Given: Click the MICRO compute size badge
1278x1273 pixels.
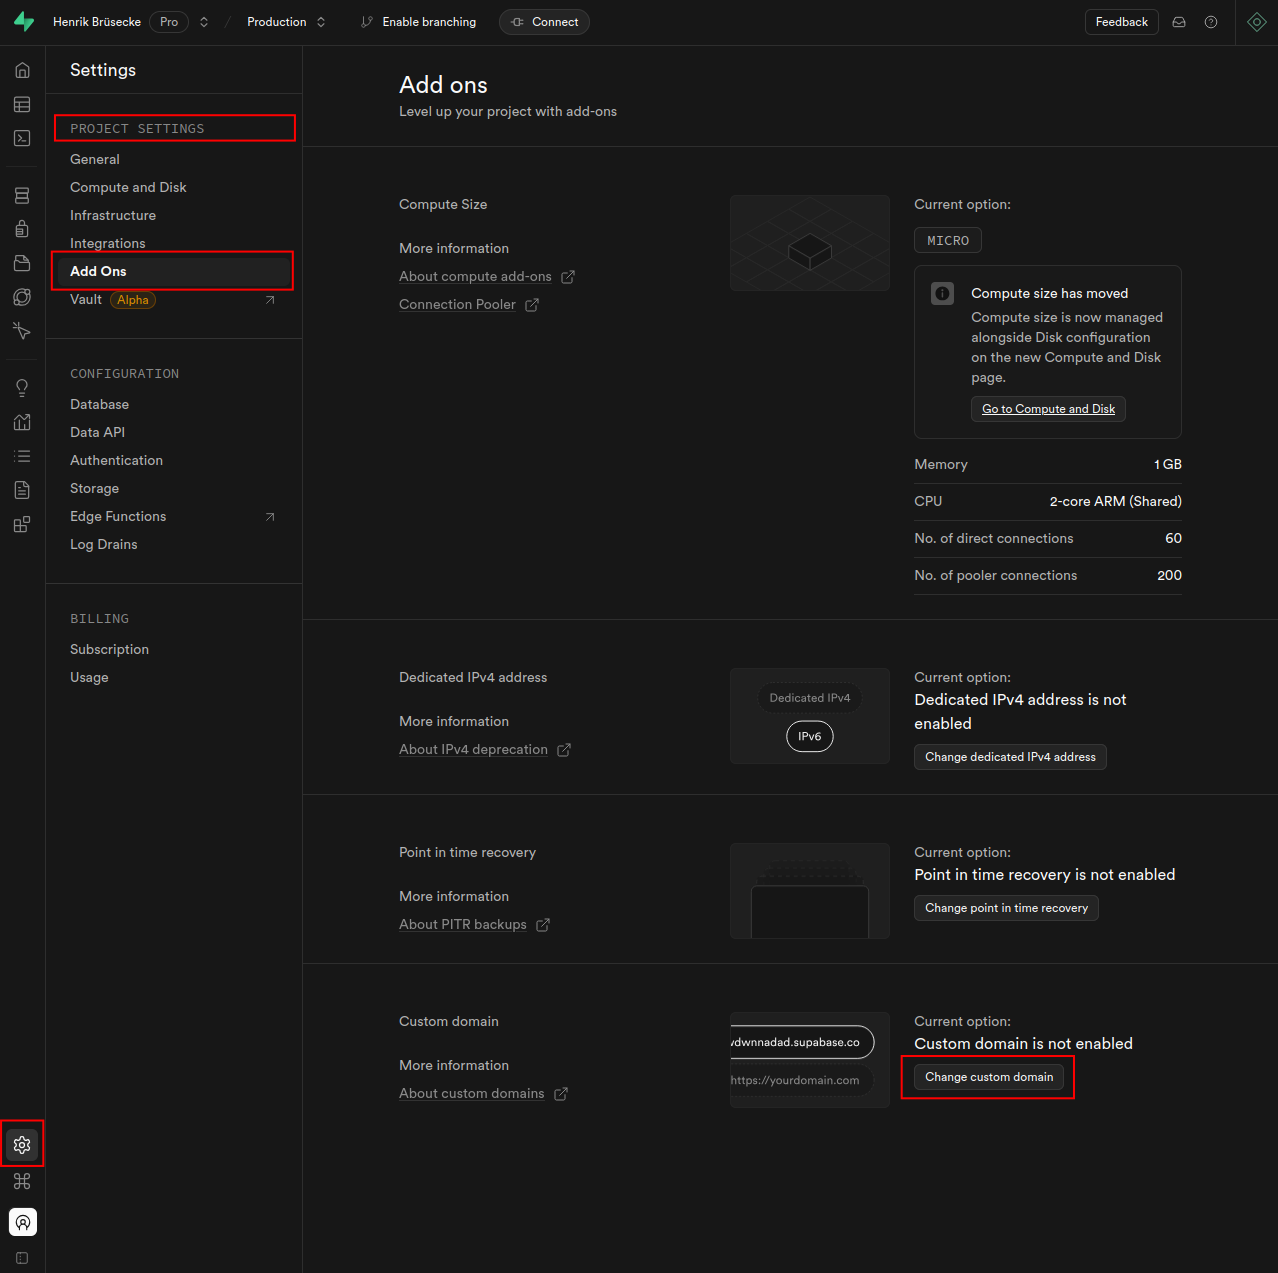Looking at the screenshot, I should point(948,240).
